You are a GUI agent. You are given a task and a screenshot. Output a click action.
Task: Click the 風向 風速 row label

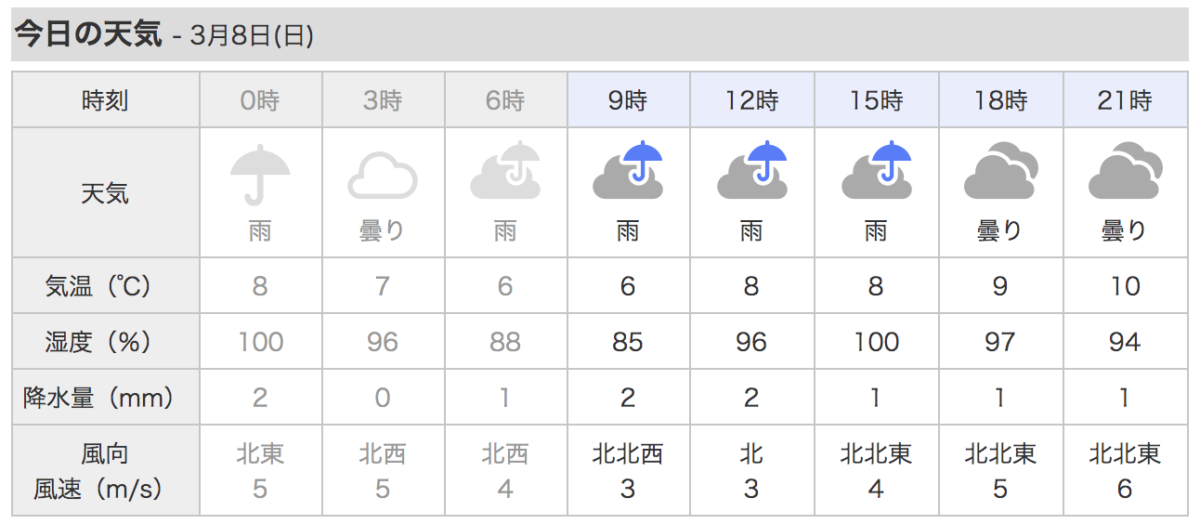click(x=105, y=472)
